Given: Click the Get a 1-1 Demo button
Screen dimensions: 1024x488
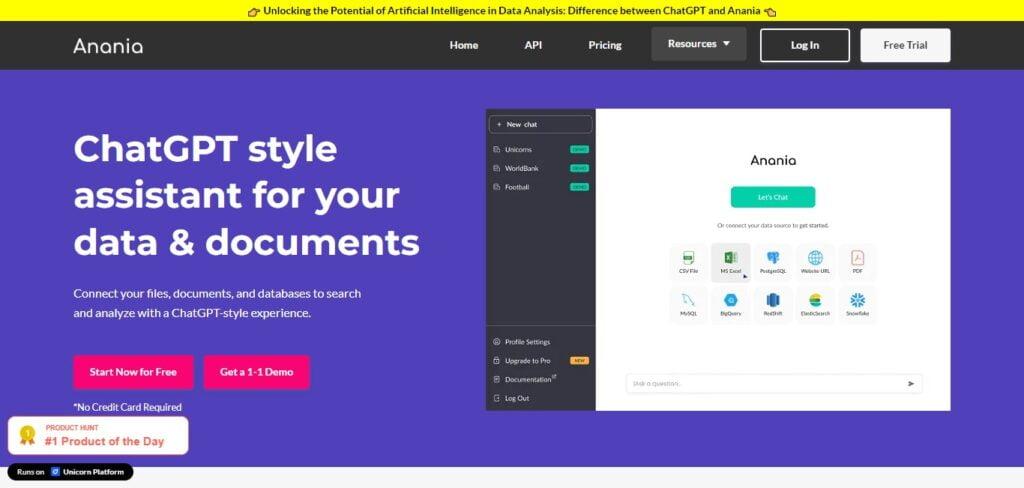Looking at the screenshot, I should tap(257, 372).
